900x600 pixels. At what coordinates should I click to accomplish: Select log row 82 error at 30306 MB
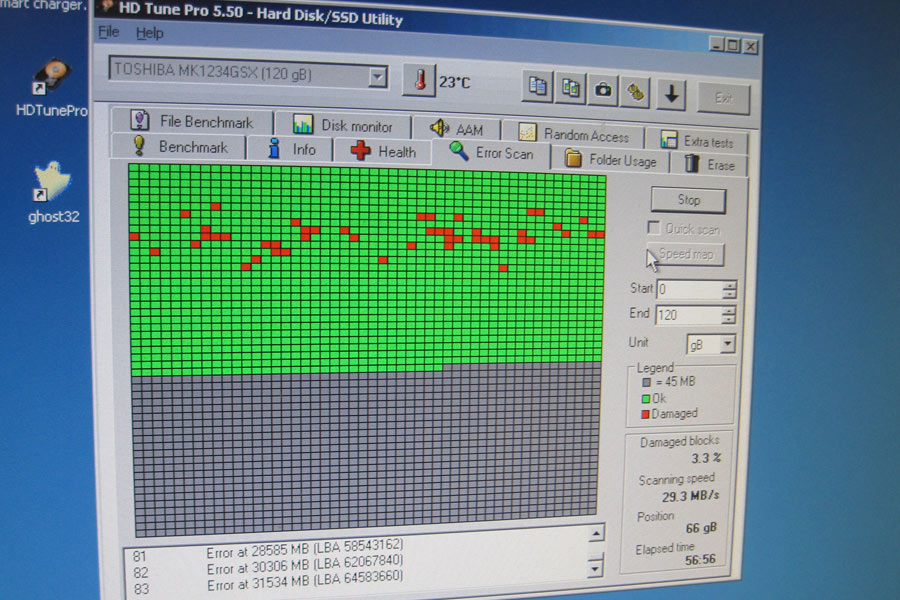pyautogui.click(x=268, y=566)
